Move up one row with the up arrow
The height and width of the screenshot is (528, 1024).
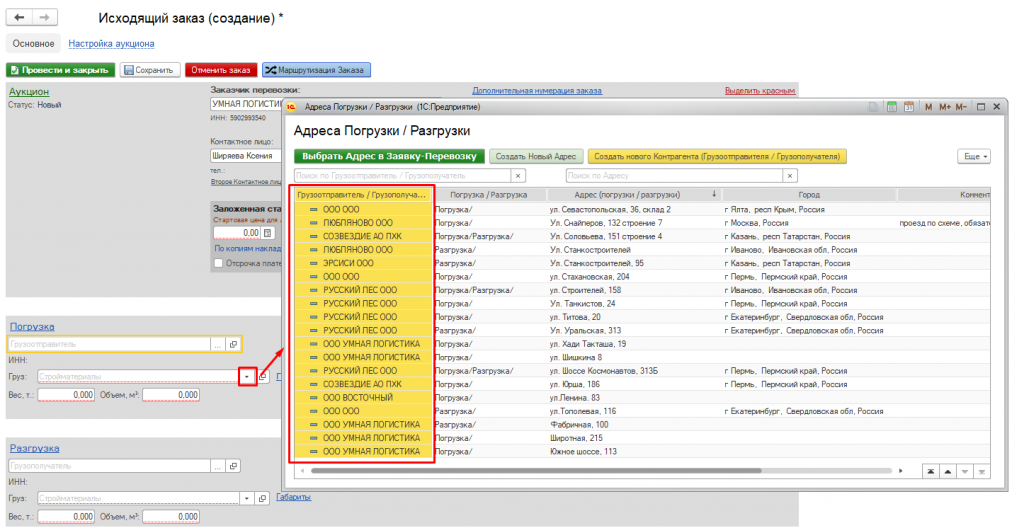click(x=948, y=472)
